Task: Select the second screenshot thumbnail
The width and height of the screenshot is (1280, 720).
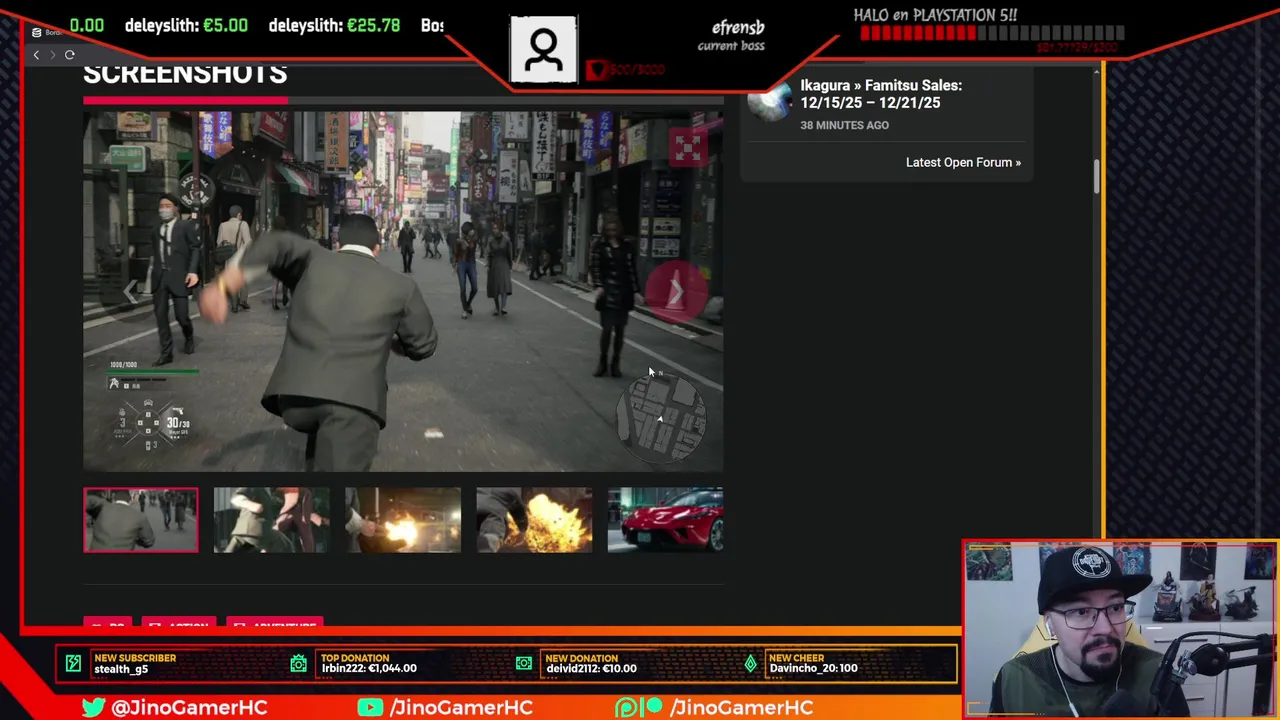Action: 271,520
